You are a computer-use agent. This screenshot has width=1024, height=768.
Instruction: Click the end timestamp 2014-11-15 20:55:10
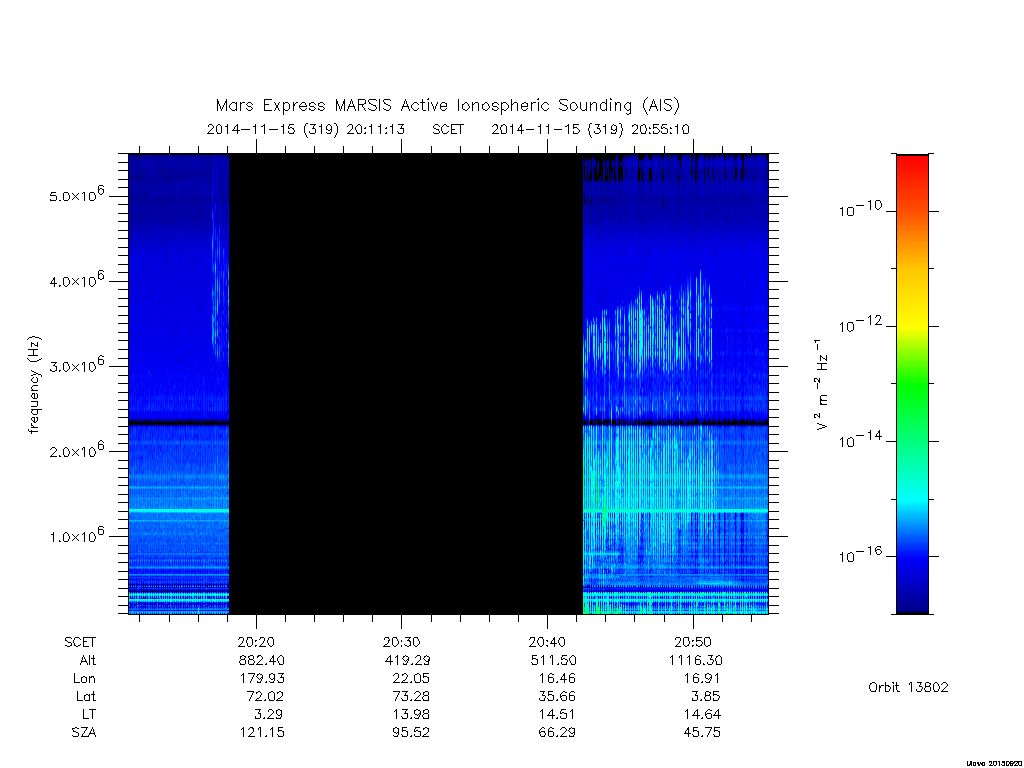[x=590, y=129]
